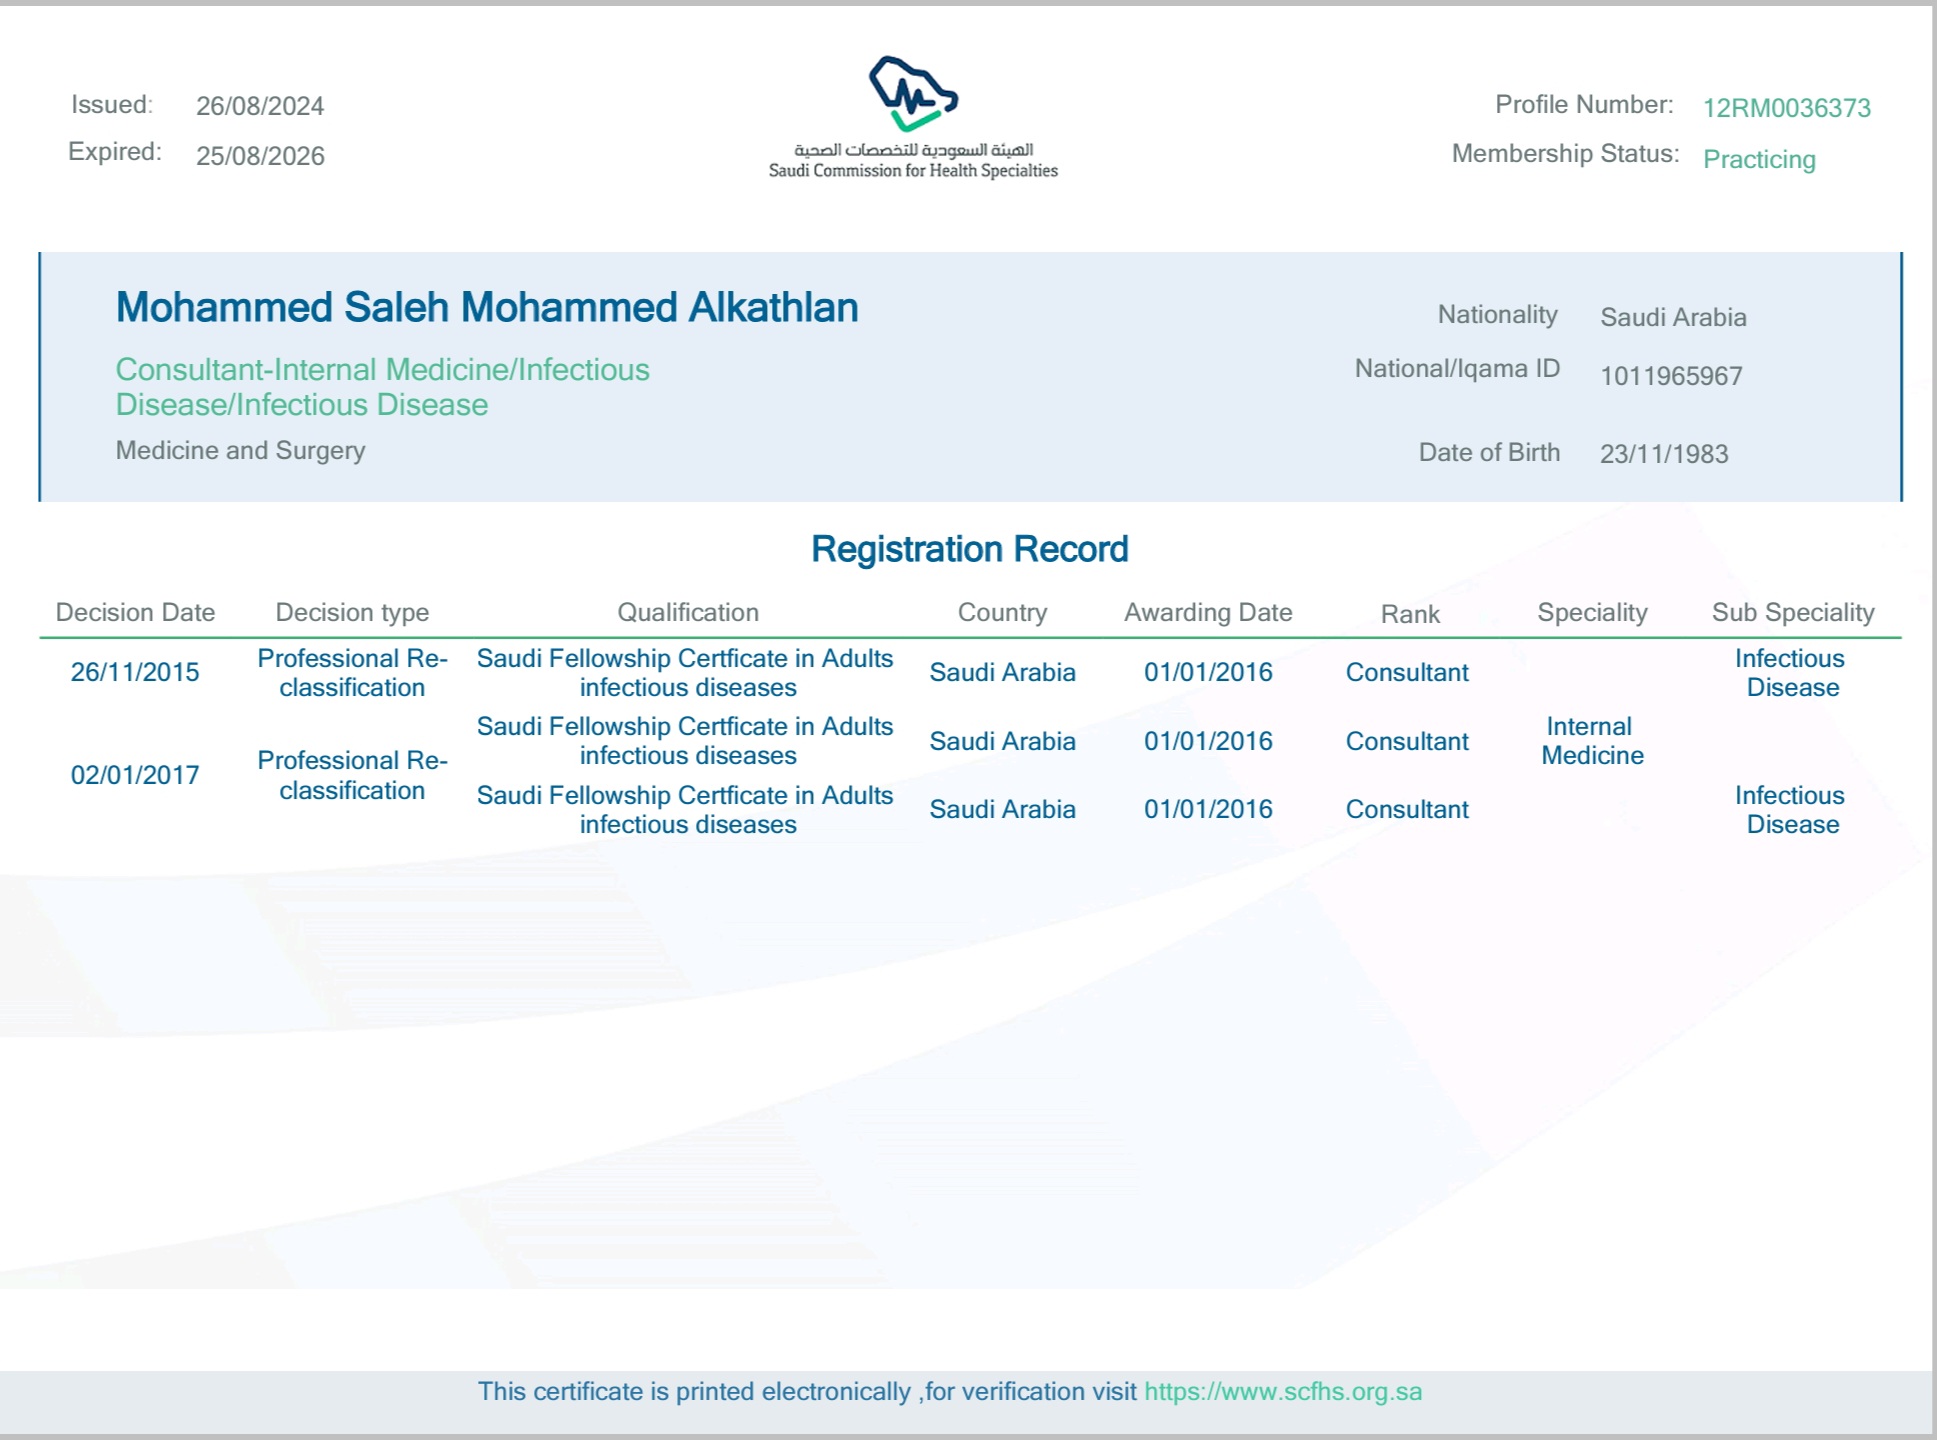This screenshot has height=1440, width=1937.
Task: Click the Internal Medicine speciality cell
Action: (1591, 741)
